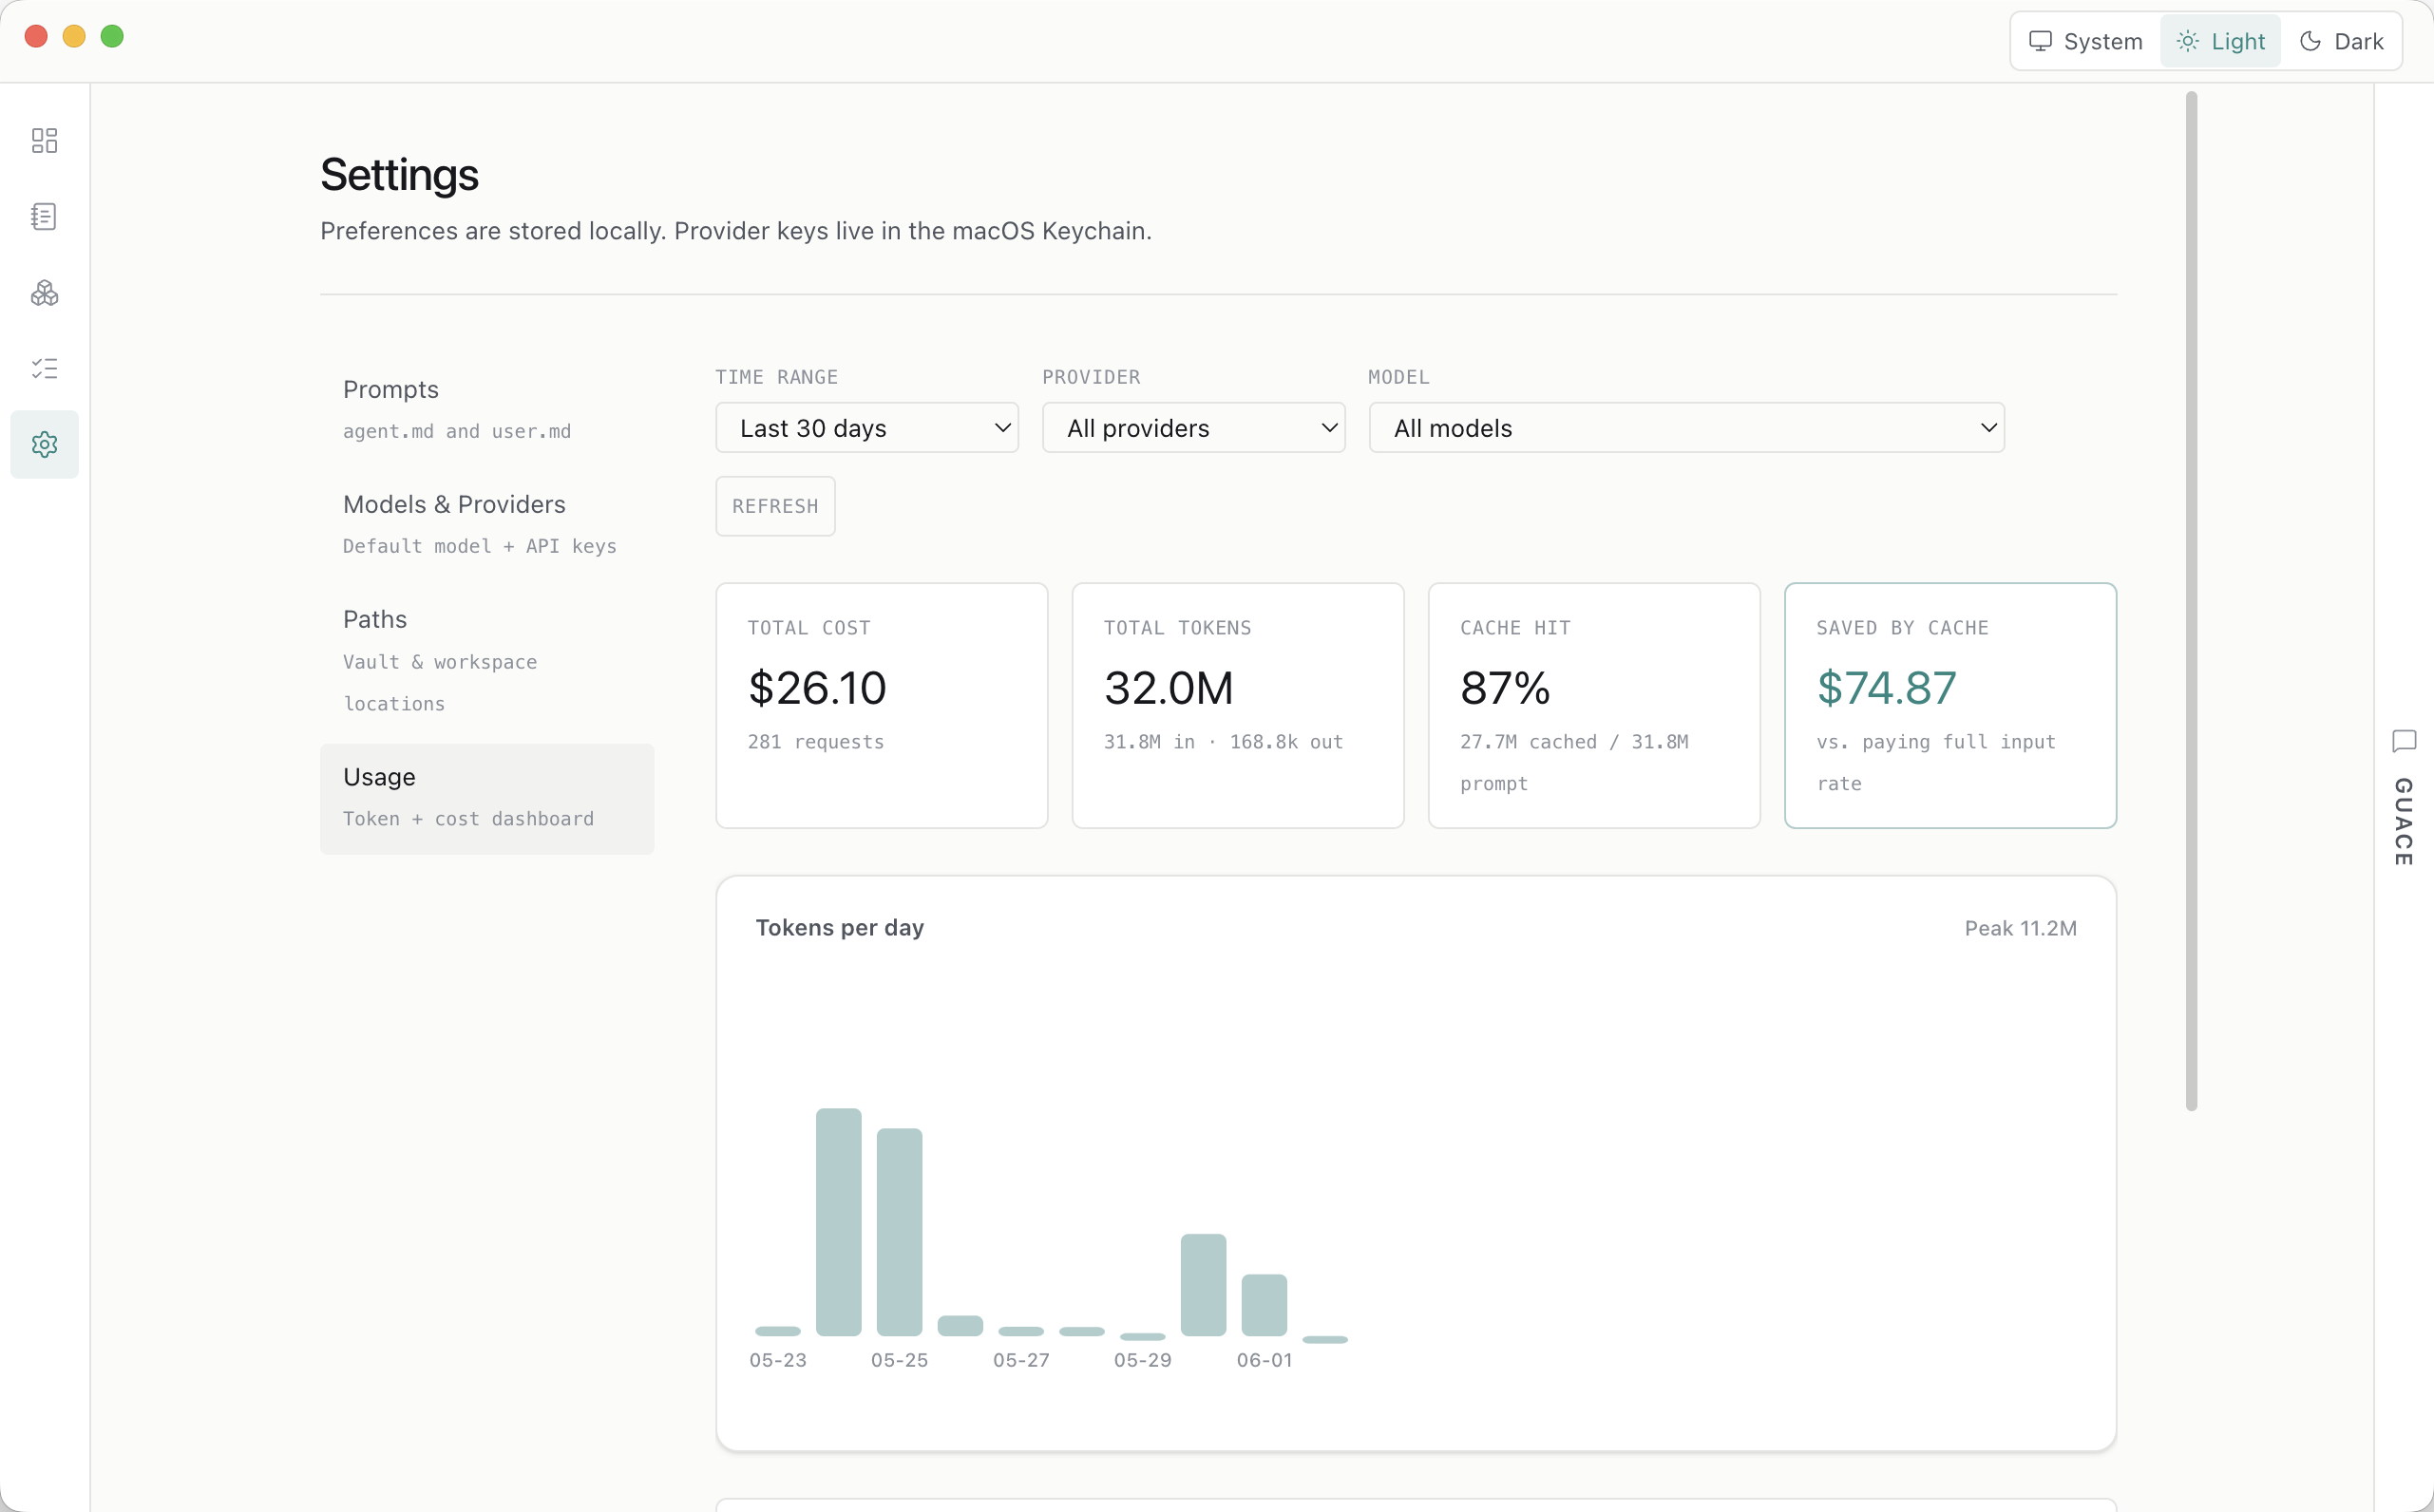The height and width of the screenshot is (1512, 2434).
Task: Select the Usage settings section
Action: coord(487,798)
